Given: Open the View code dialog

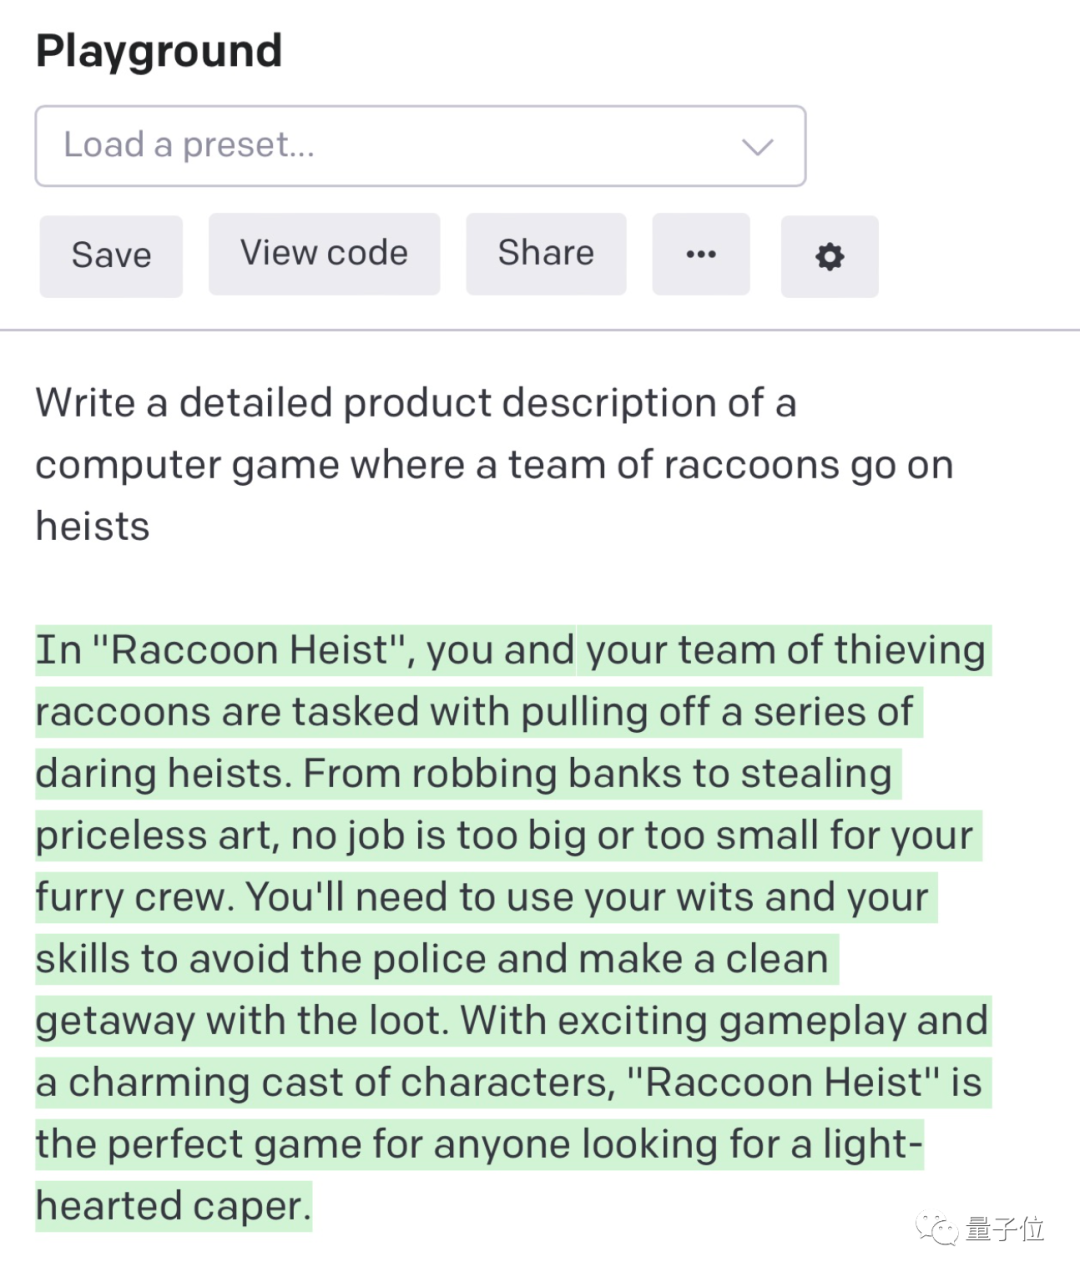Looking at the screenshot, I should [x=324, y=254].
